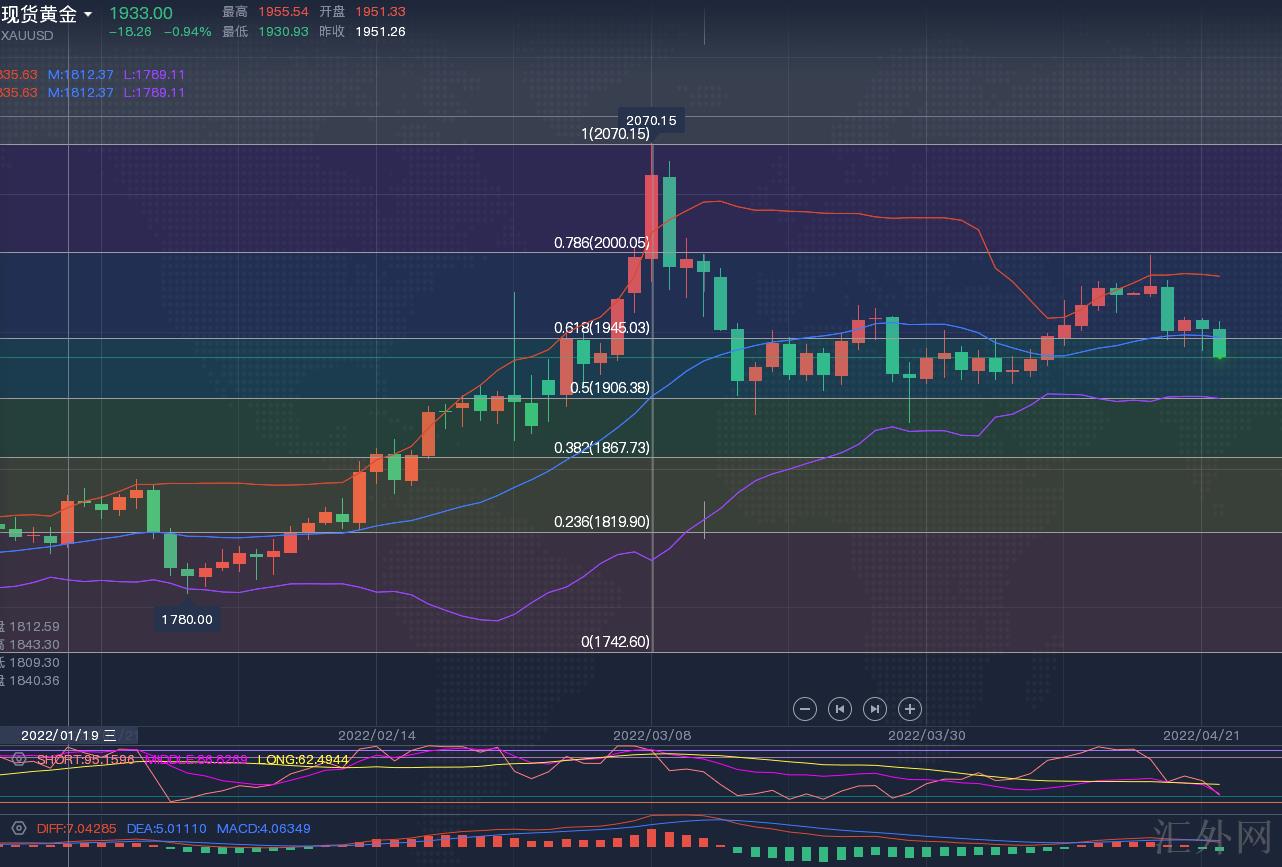Screen dimensions: 1282x867
Task: Click the scroll-to-previous chart icon
Action: [x=840, y=709]
